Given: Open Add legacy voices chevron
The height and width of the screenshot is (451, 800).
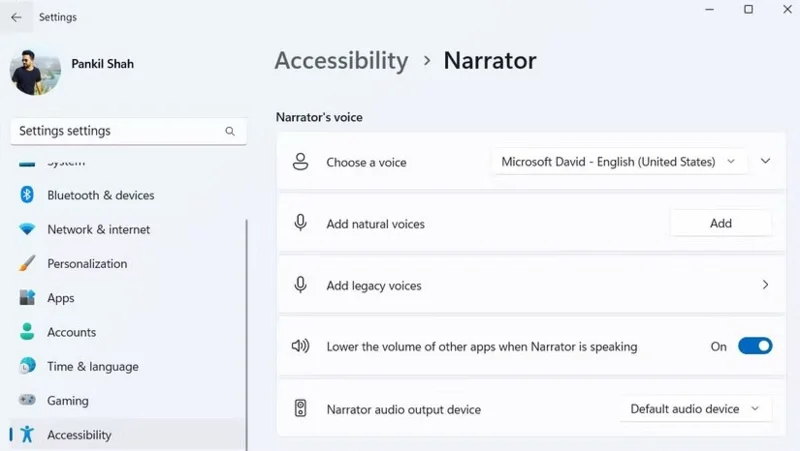Looking at the screenshot, I should (765, 285).
